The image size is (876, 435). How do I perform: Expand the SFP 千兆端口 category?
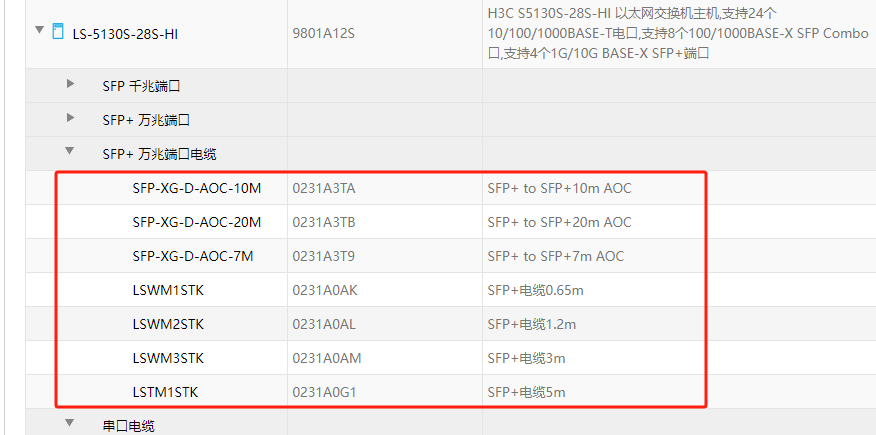click(x=70, y=85)
